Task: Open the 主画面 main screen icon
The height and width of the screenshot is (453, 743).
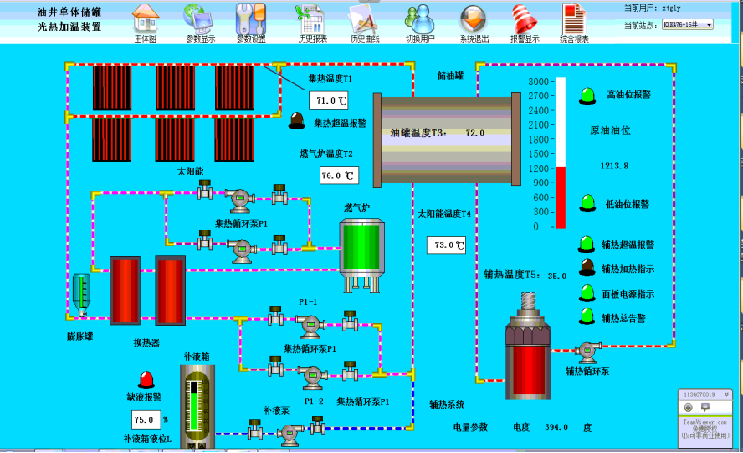Action: point(146,20)
